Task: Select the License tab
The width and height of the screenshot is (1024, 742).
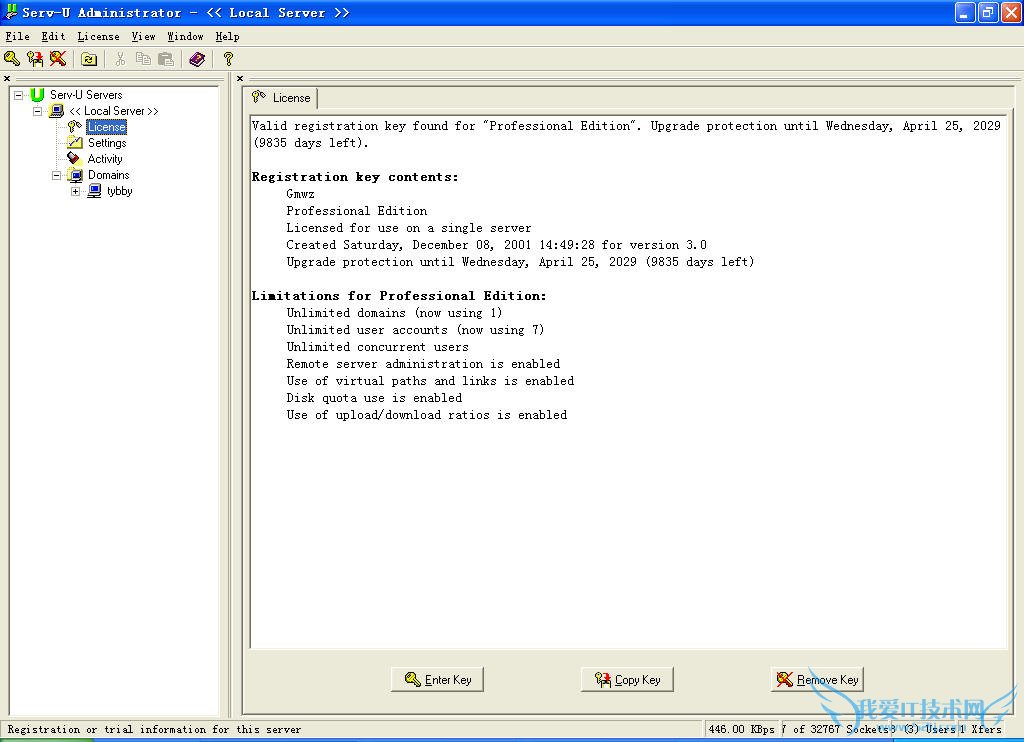Action: pyautogui.click(x=281, y=98)
